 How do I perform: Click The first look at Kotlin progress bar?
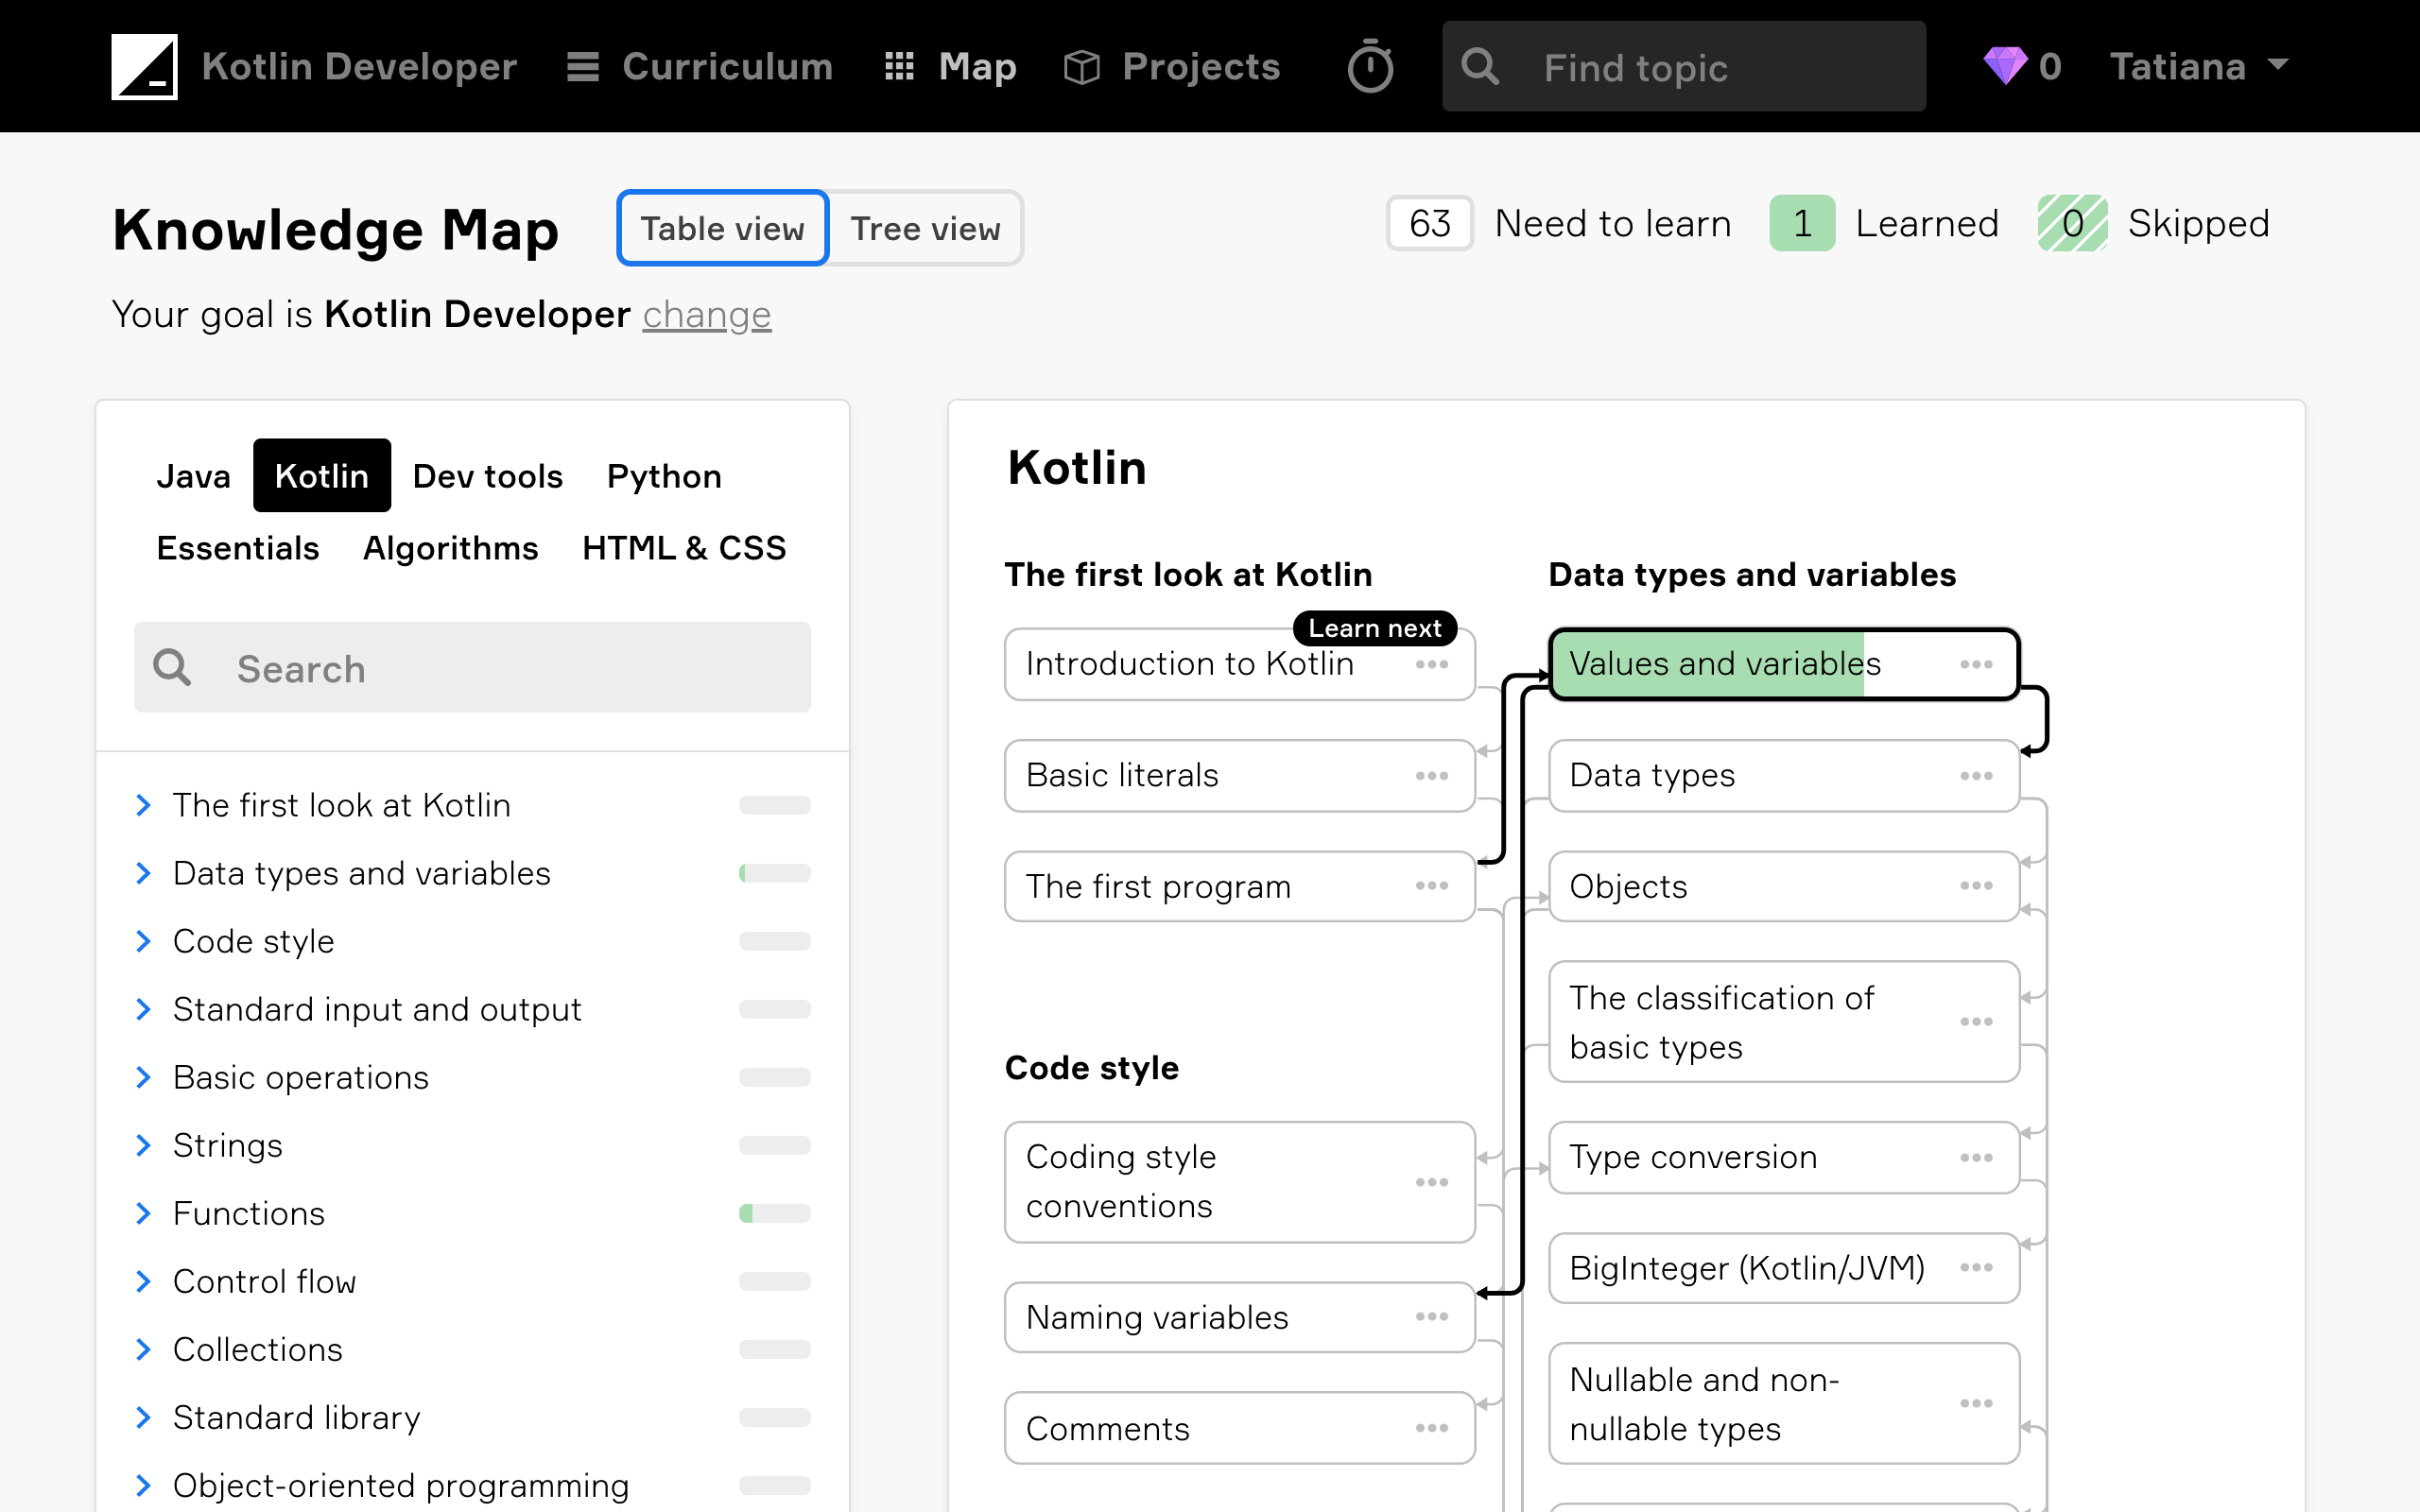(x=774, y=805)
